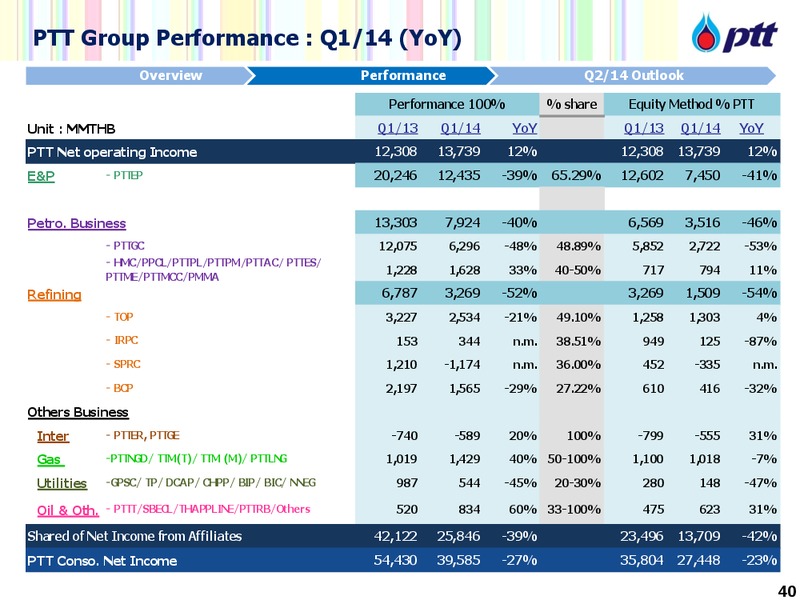
Task: Click the 48.89% share for PTTGC
Action: [x=578, y=246]
